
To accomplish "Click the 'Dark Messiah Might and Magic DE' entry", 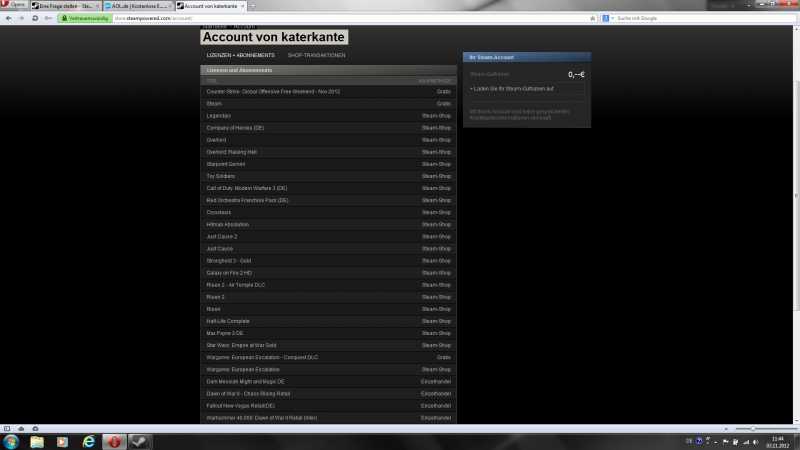I will (x=329, y=382).
